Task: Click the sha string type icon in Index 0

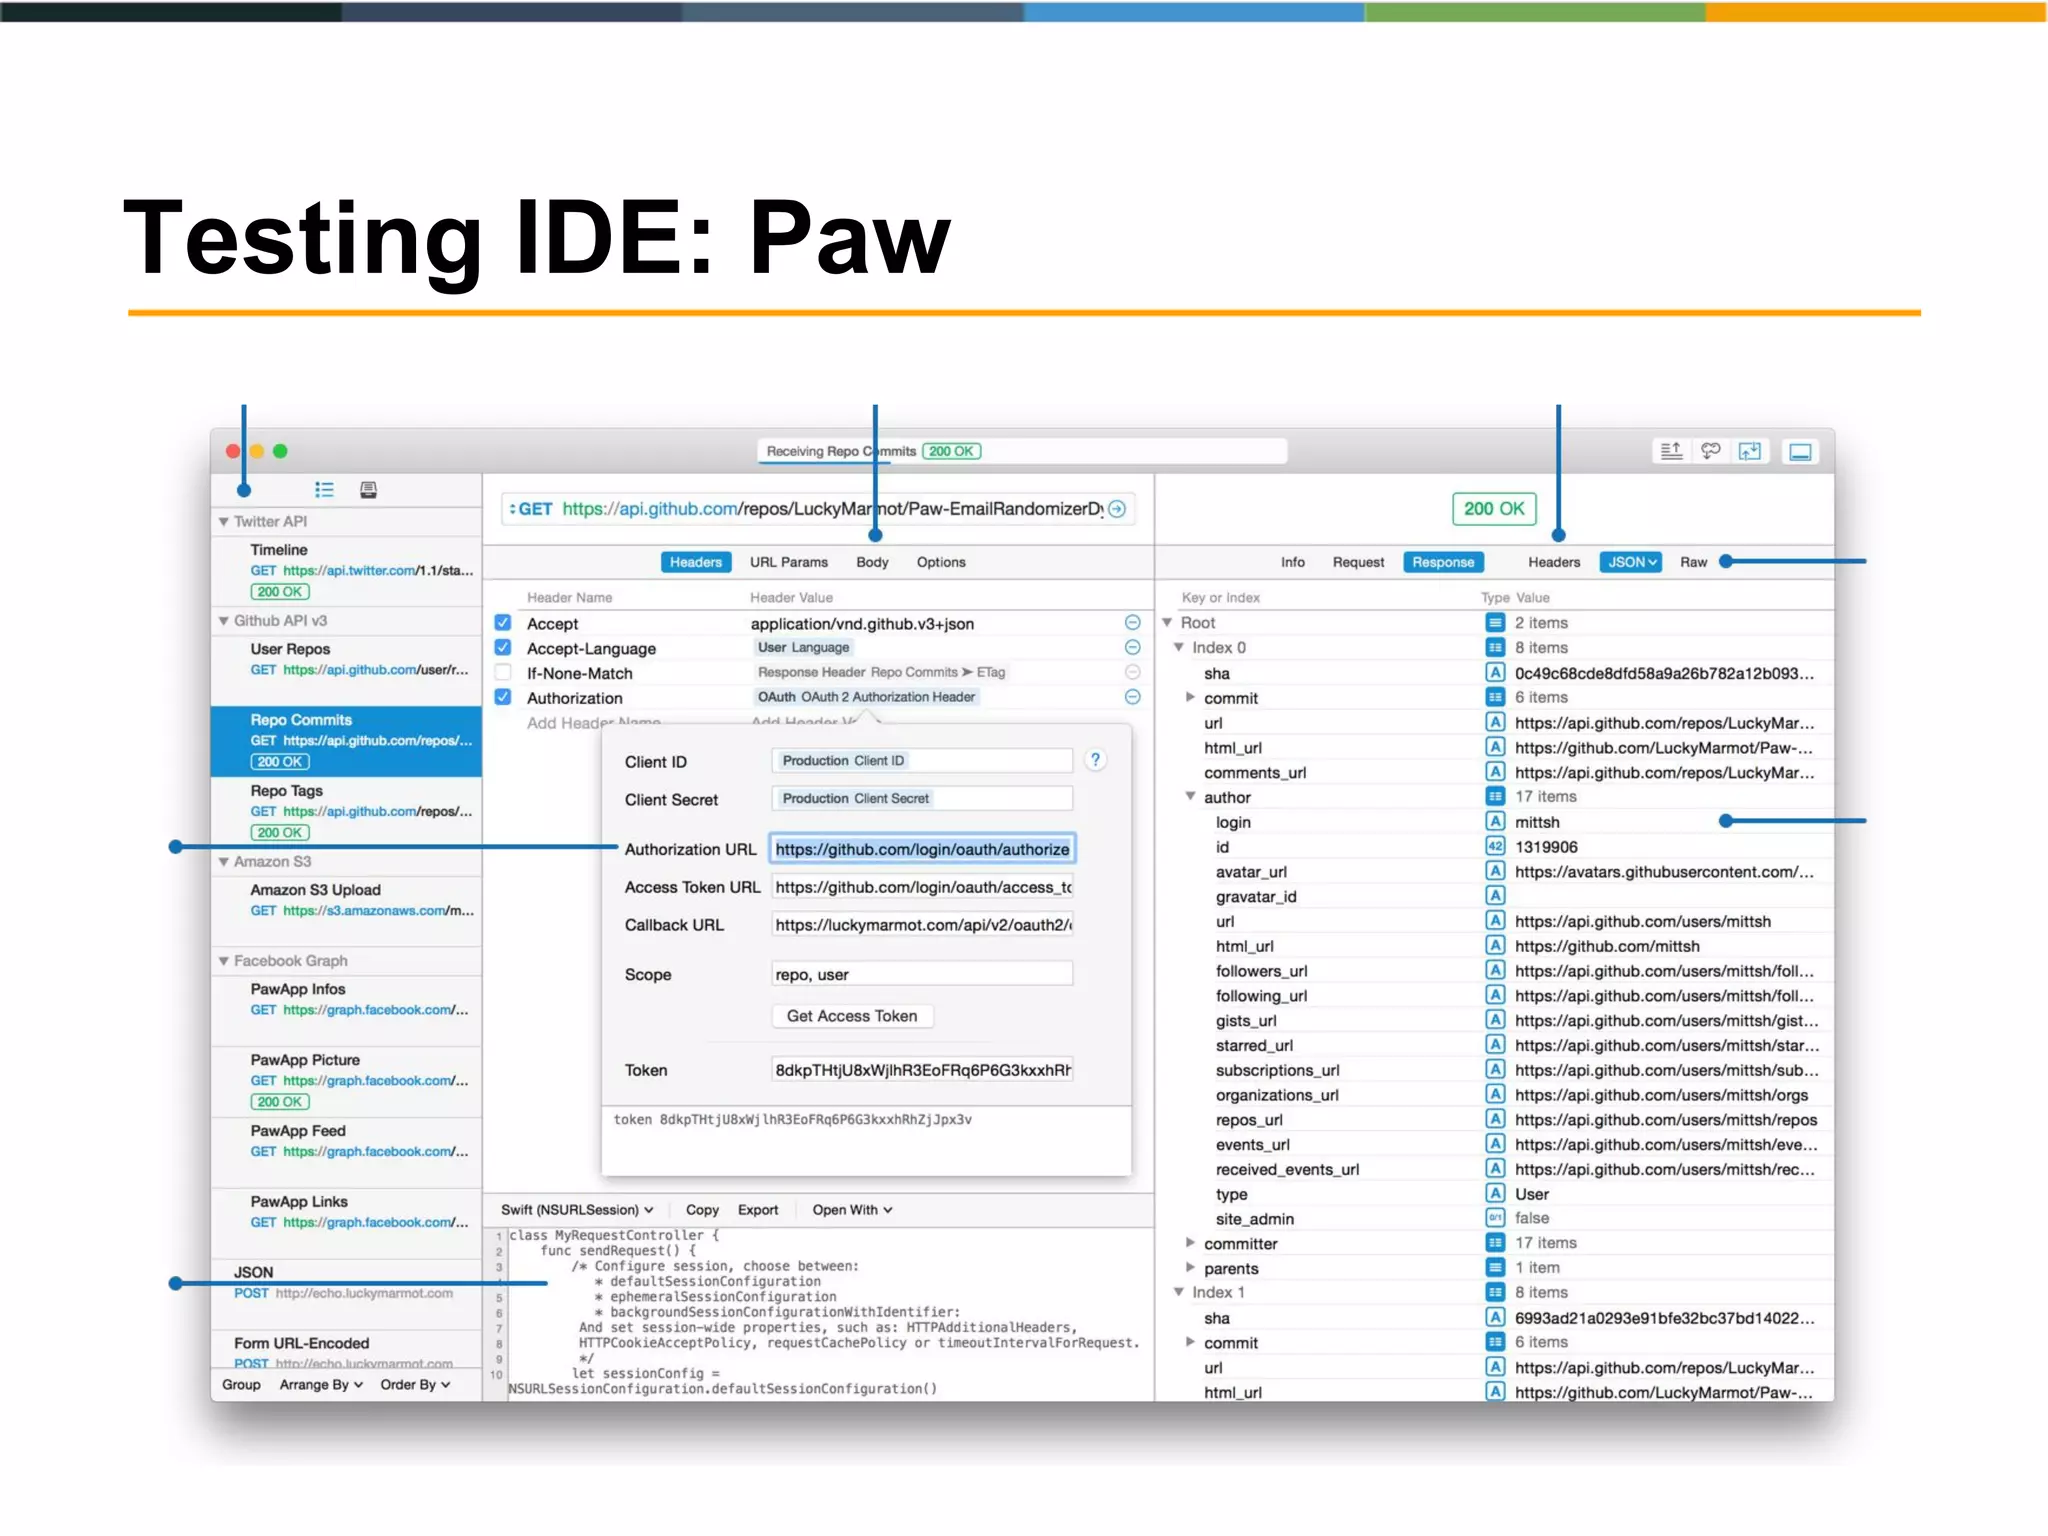Action: [1495, 672]
